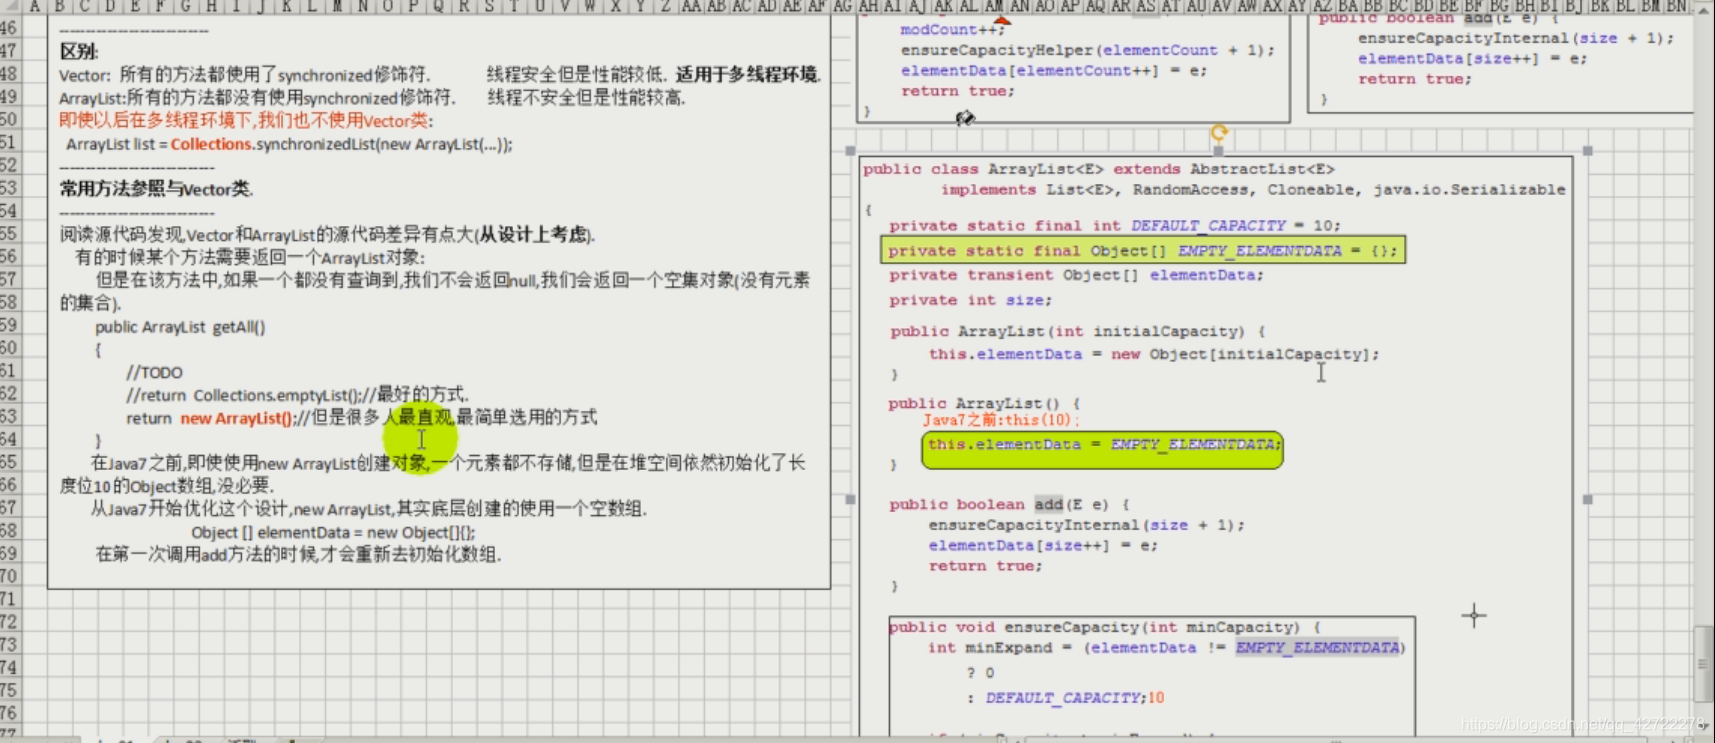Click the red word 'Collections' in synchronizedList line
Image resolution: width=1715 pixels, height=743 pixels.
(211, 144)
